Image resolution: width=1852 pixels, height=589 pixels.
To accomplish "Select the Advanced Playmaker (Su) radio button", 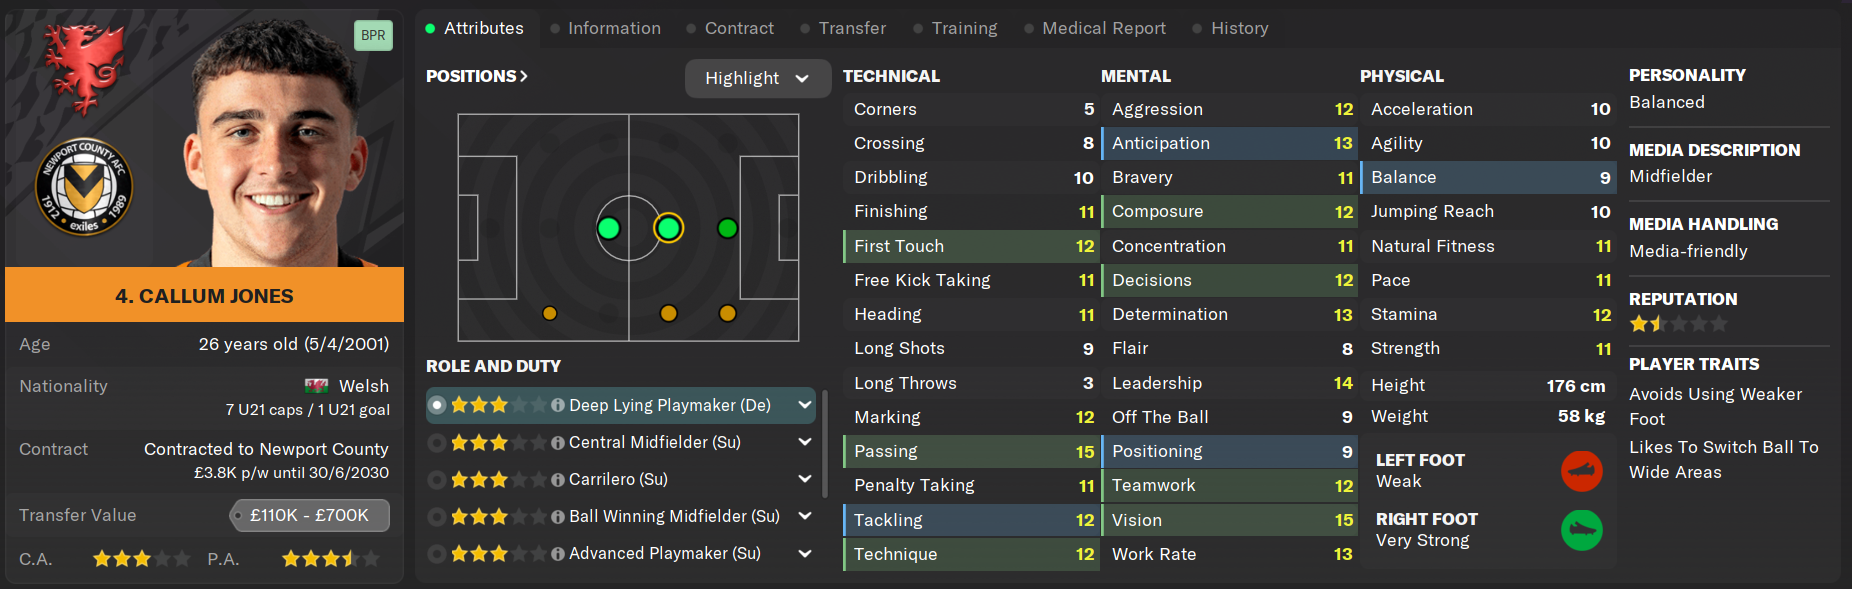I will coord(436,553).
